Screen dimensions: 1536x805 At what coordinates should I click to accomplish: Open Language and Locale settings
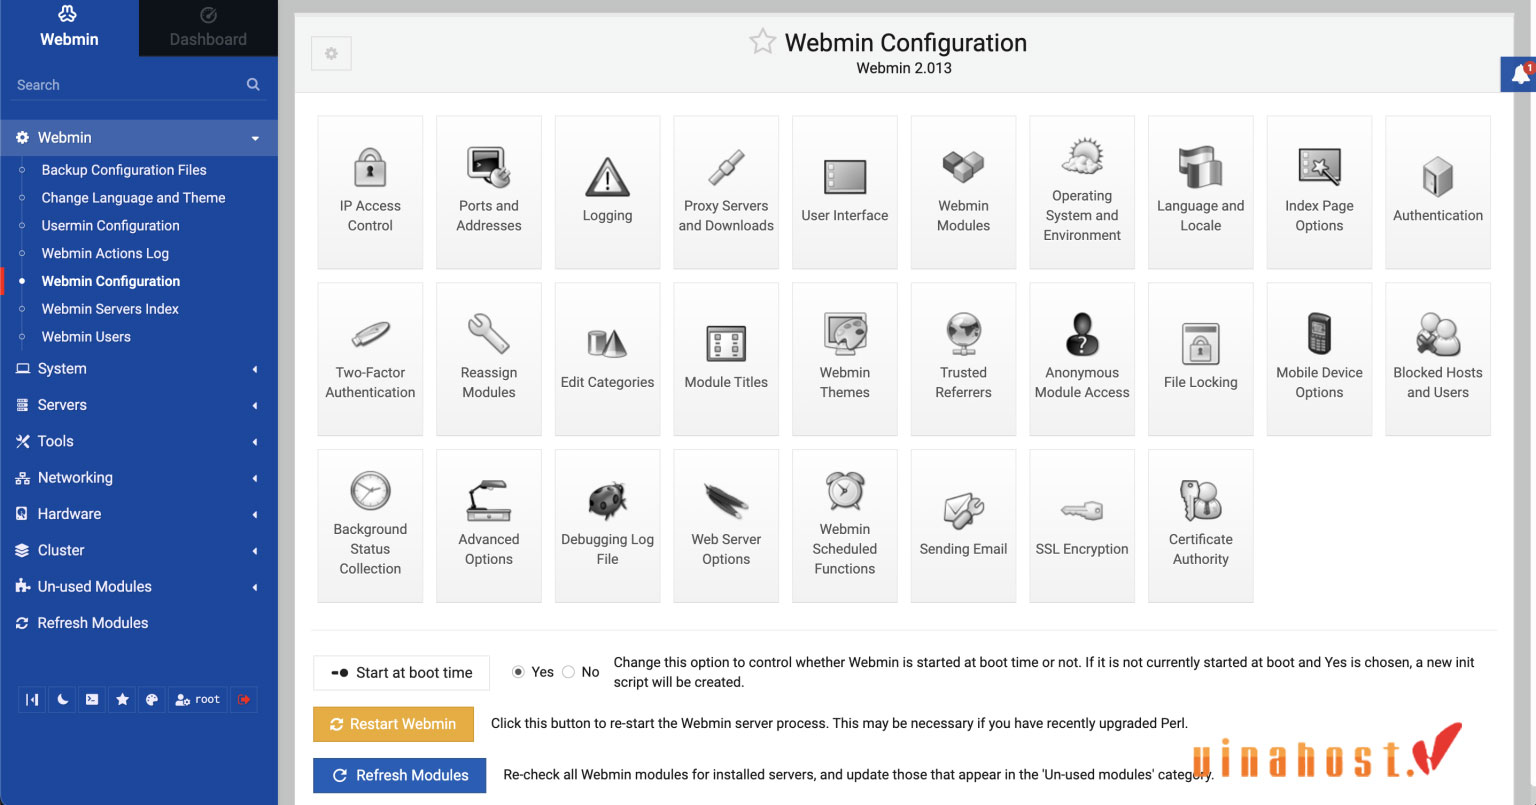point(1201,192)
